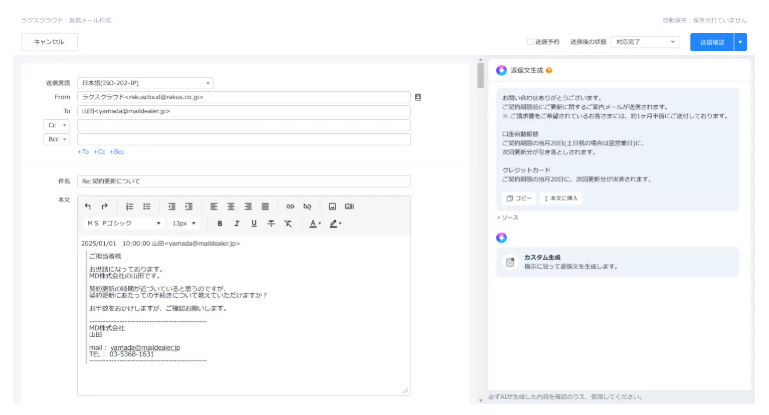The width and height of the screenshot is (769, 415).
Task: Enable the 送信予約 checkbox
Action: click(530, 42)
